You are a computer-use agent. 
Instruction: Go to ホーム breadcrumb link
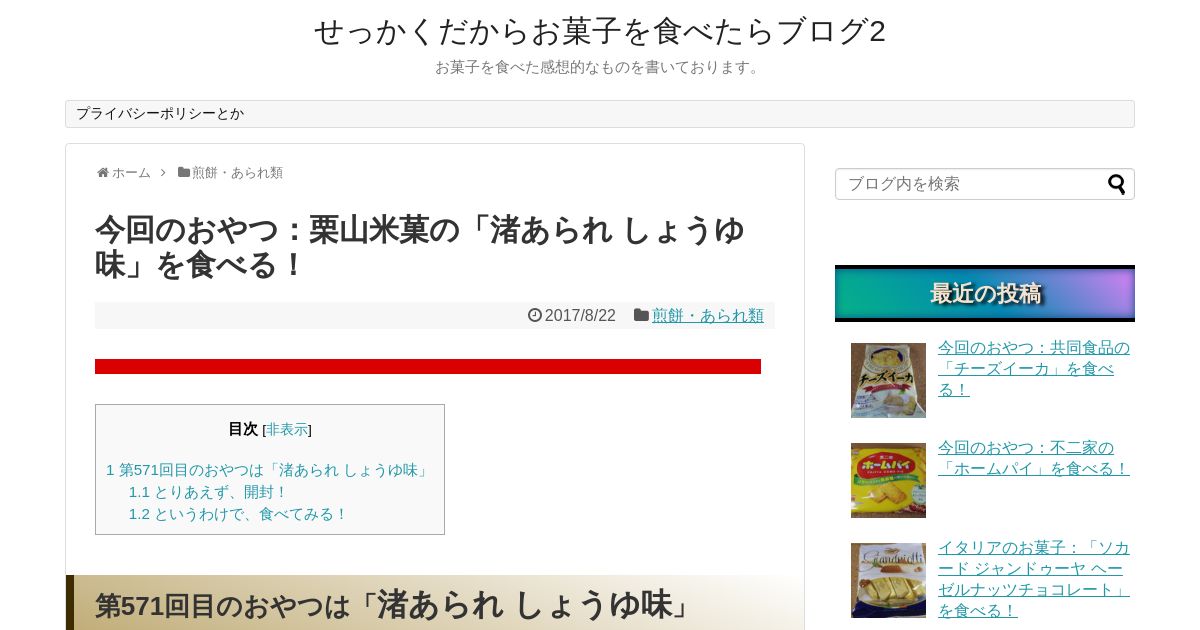pos(131,172)
